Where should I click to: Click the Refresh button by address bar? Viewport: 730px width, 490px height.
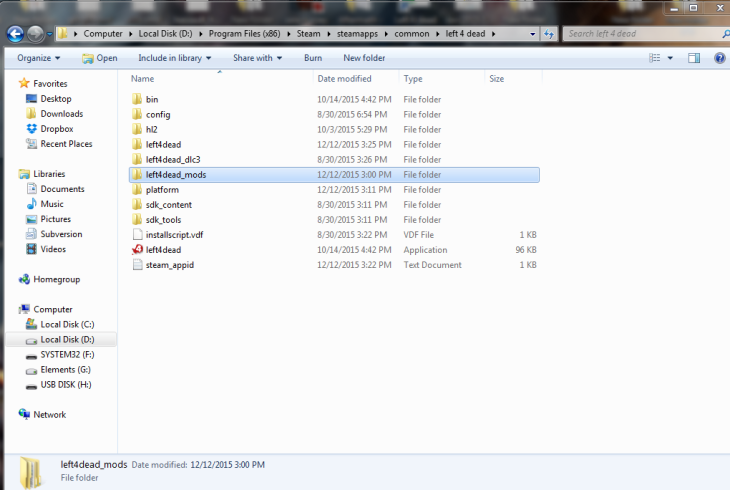pos(549,34)
